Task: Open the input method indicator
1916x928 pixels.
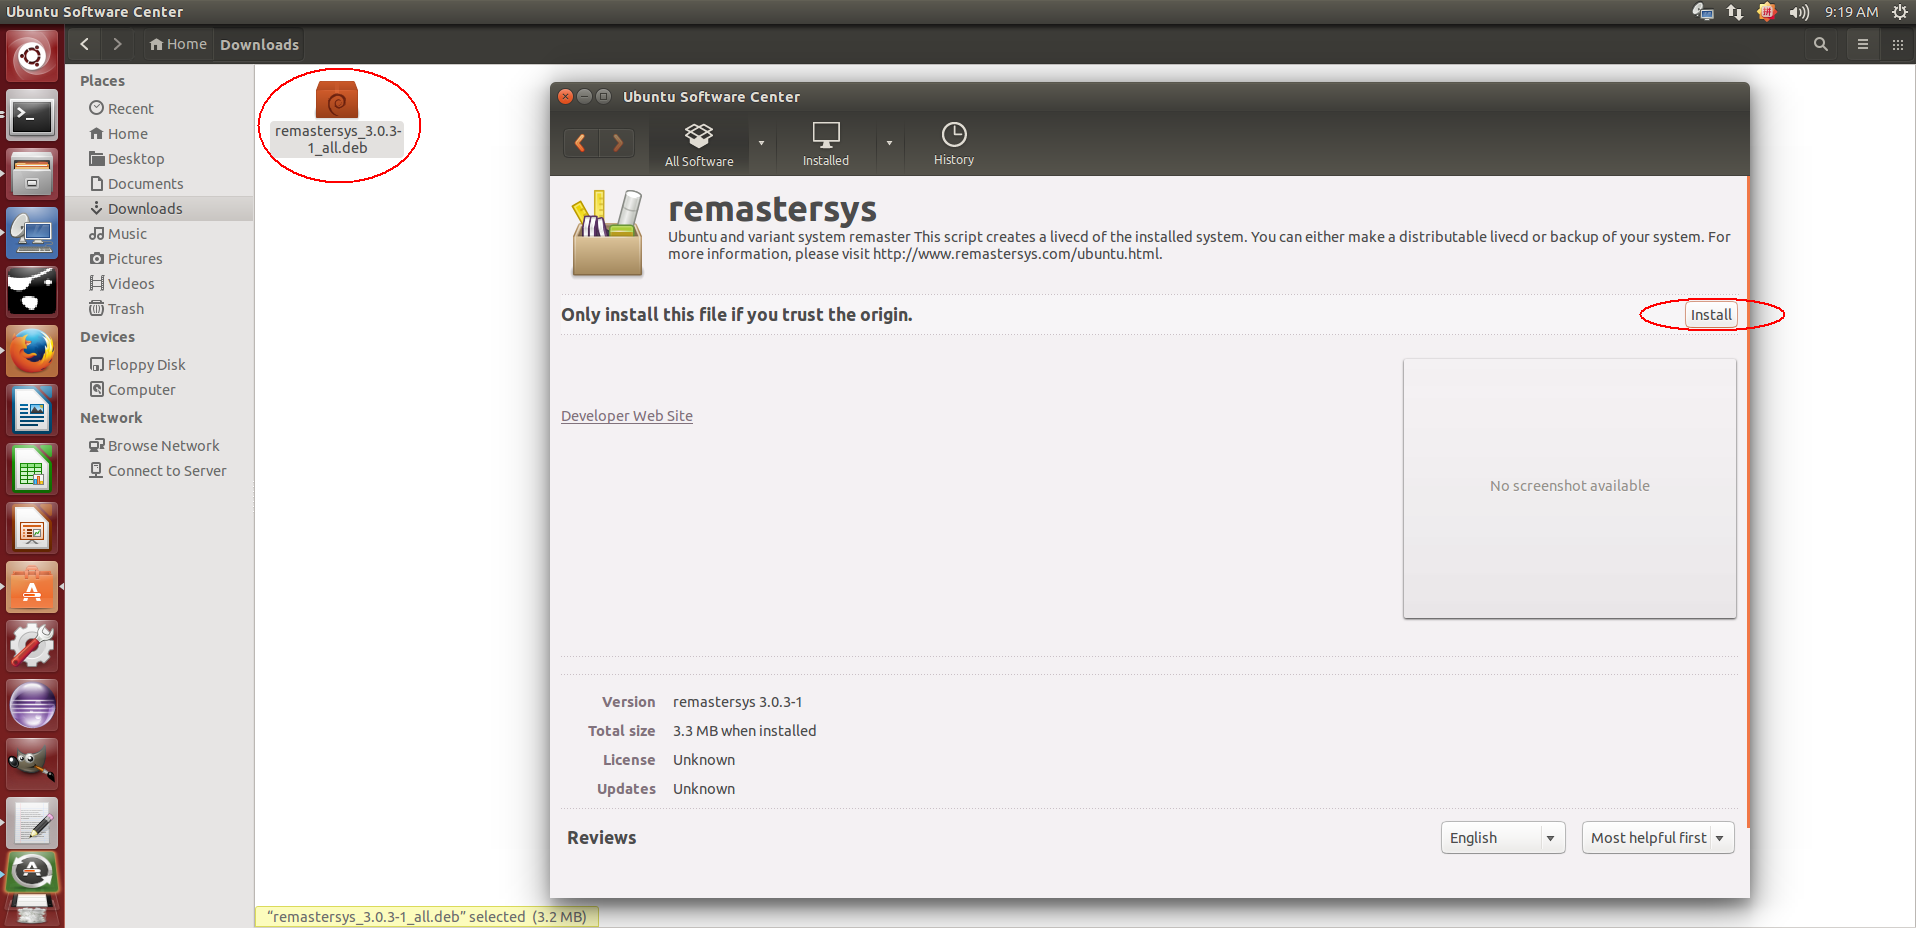Action: point(1767,12)
